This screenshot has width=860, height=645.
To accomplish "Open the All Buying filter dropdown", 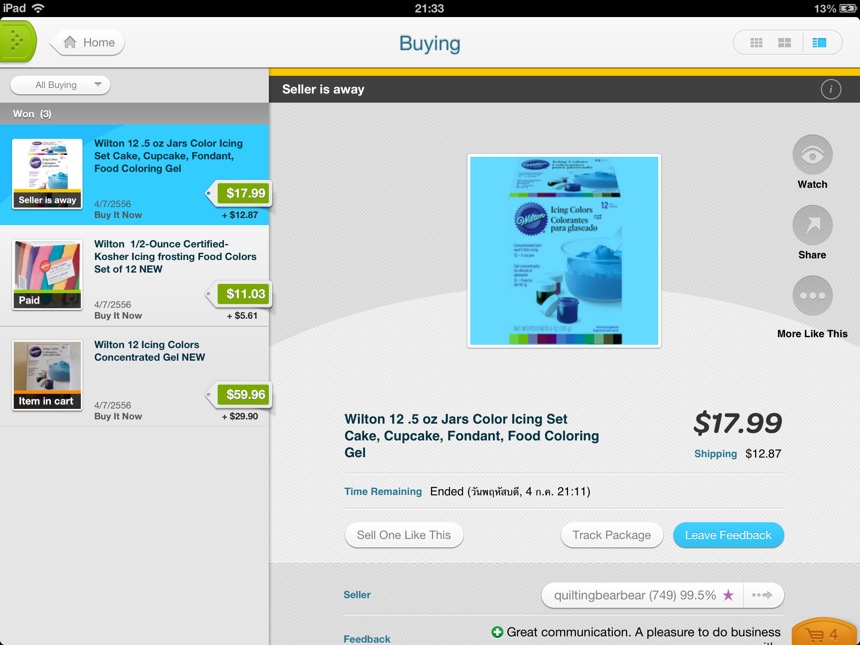I will 60,85.
